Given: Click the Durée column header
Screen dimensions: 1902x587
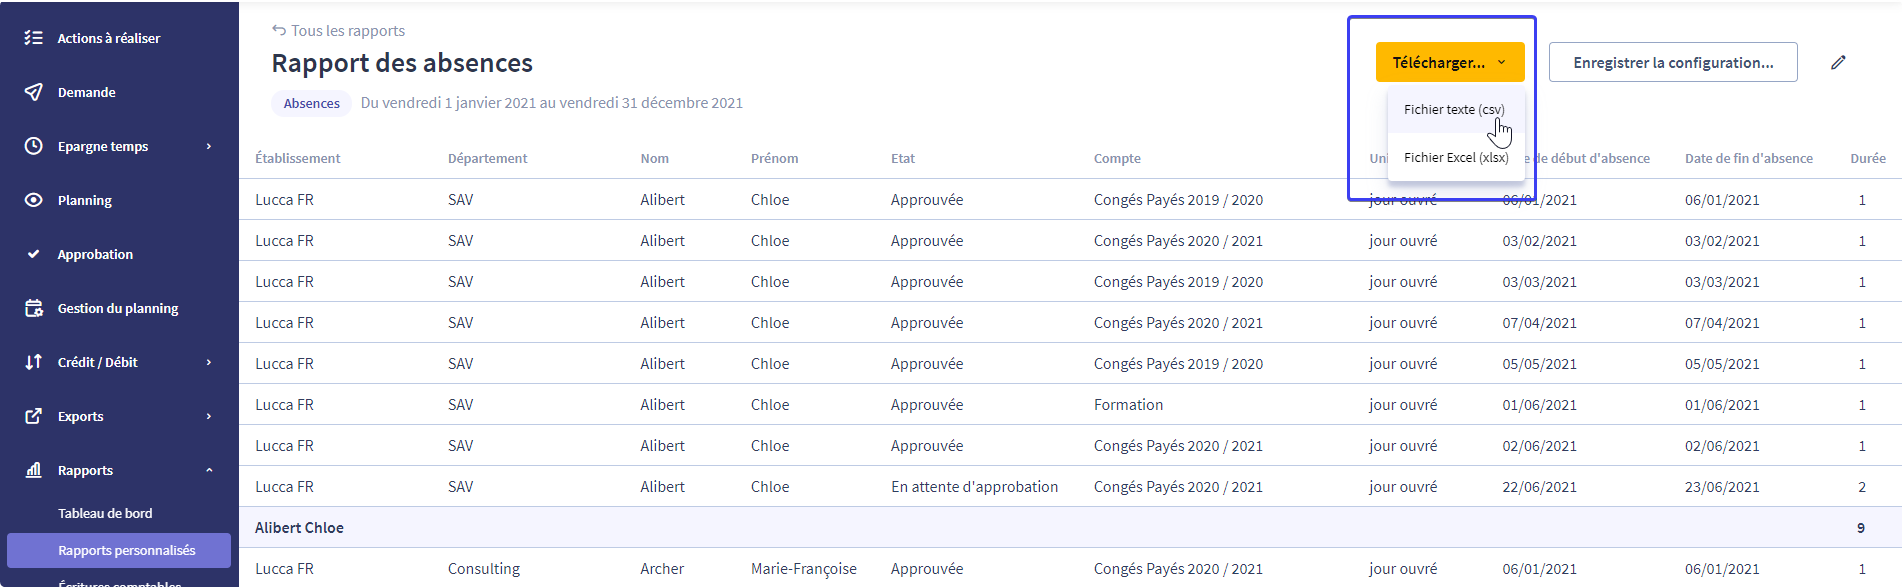Looking at the screenshot, I should 1868,158.
